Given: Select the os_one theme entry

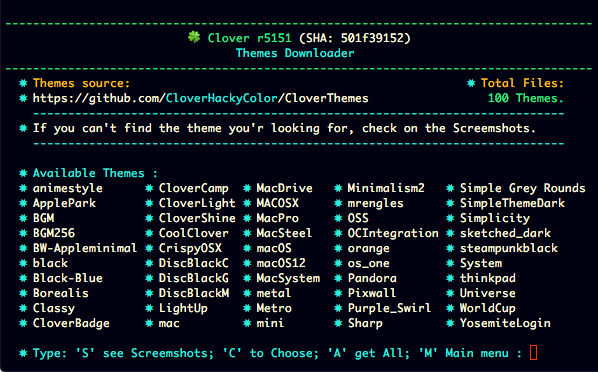Looking at the screenshot, I should point(369,263).
